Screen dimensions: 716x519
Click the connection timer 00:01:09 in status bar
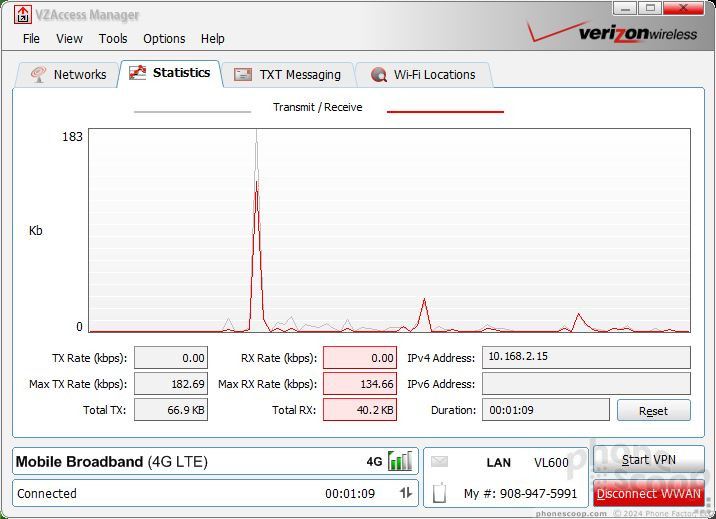(x=350, y=493)
